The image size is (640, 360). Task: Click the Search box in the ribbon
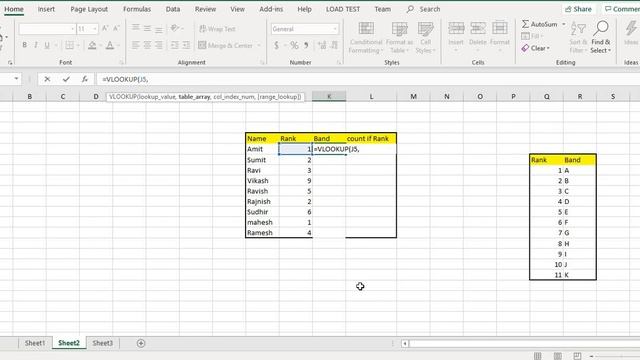click(424, 9)
